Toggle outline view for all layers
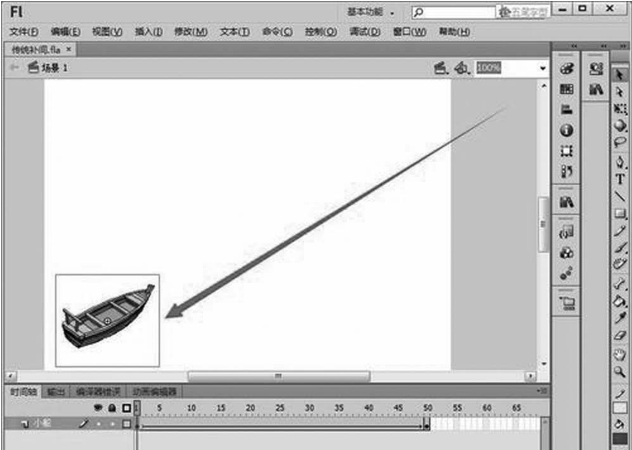 [127, 408]
